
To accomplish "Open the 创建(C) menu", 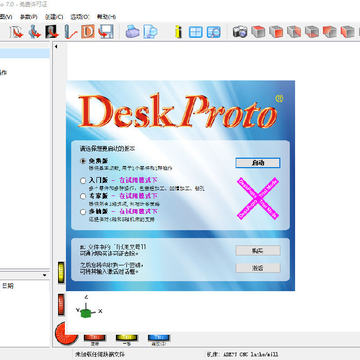I will click(54, 17).
